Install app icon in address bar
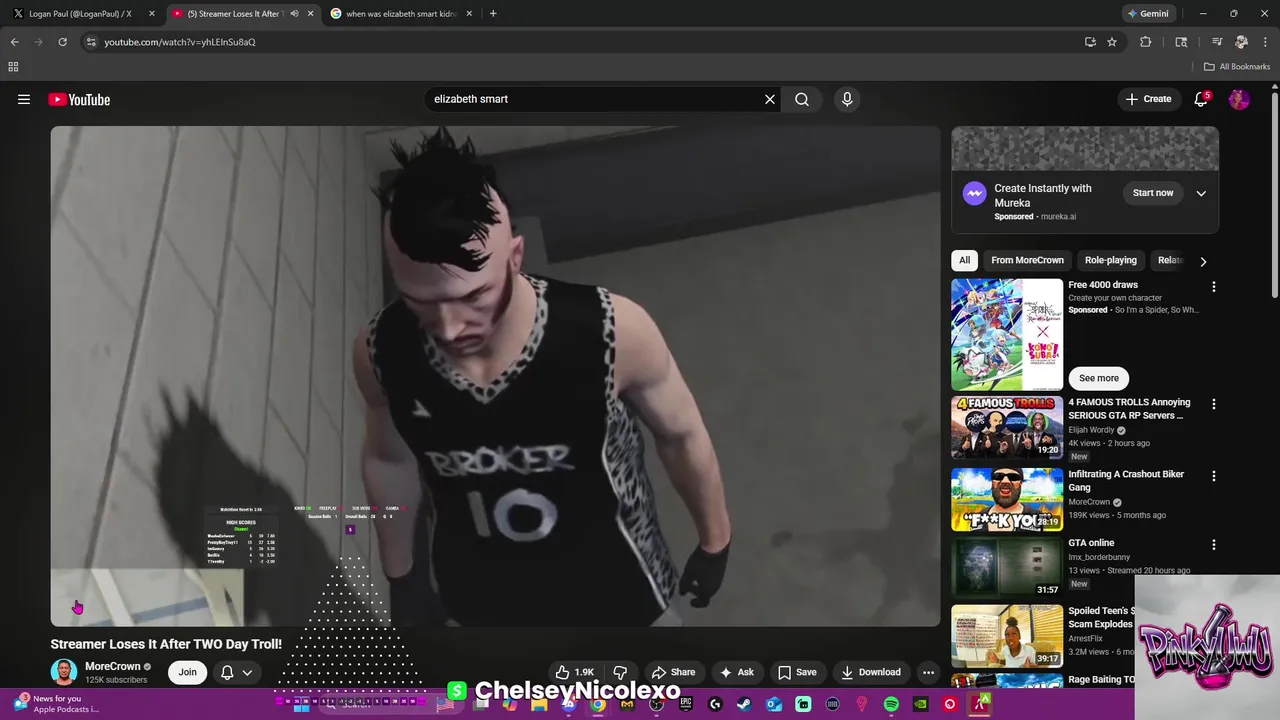This screenshot has width=1280, height=720. [1090, 42]
